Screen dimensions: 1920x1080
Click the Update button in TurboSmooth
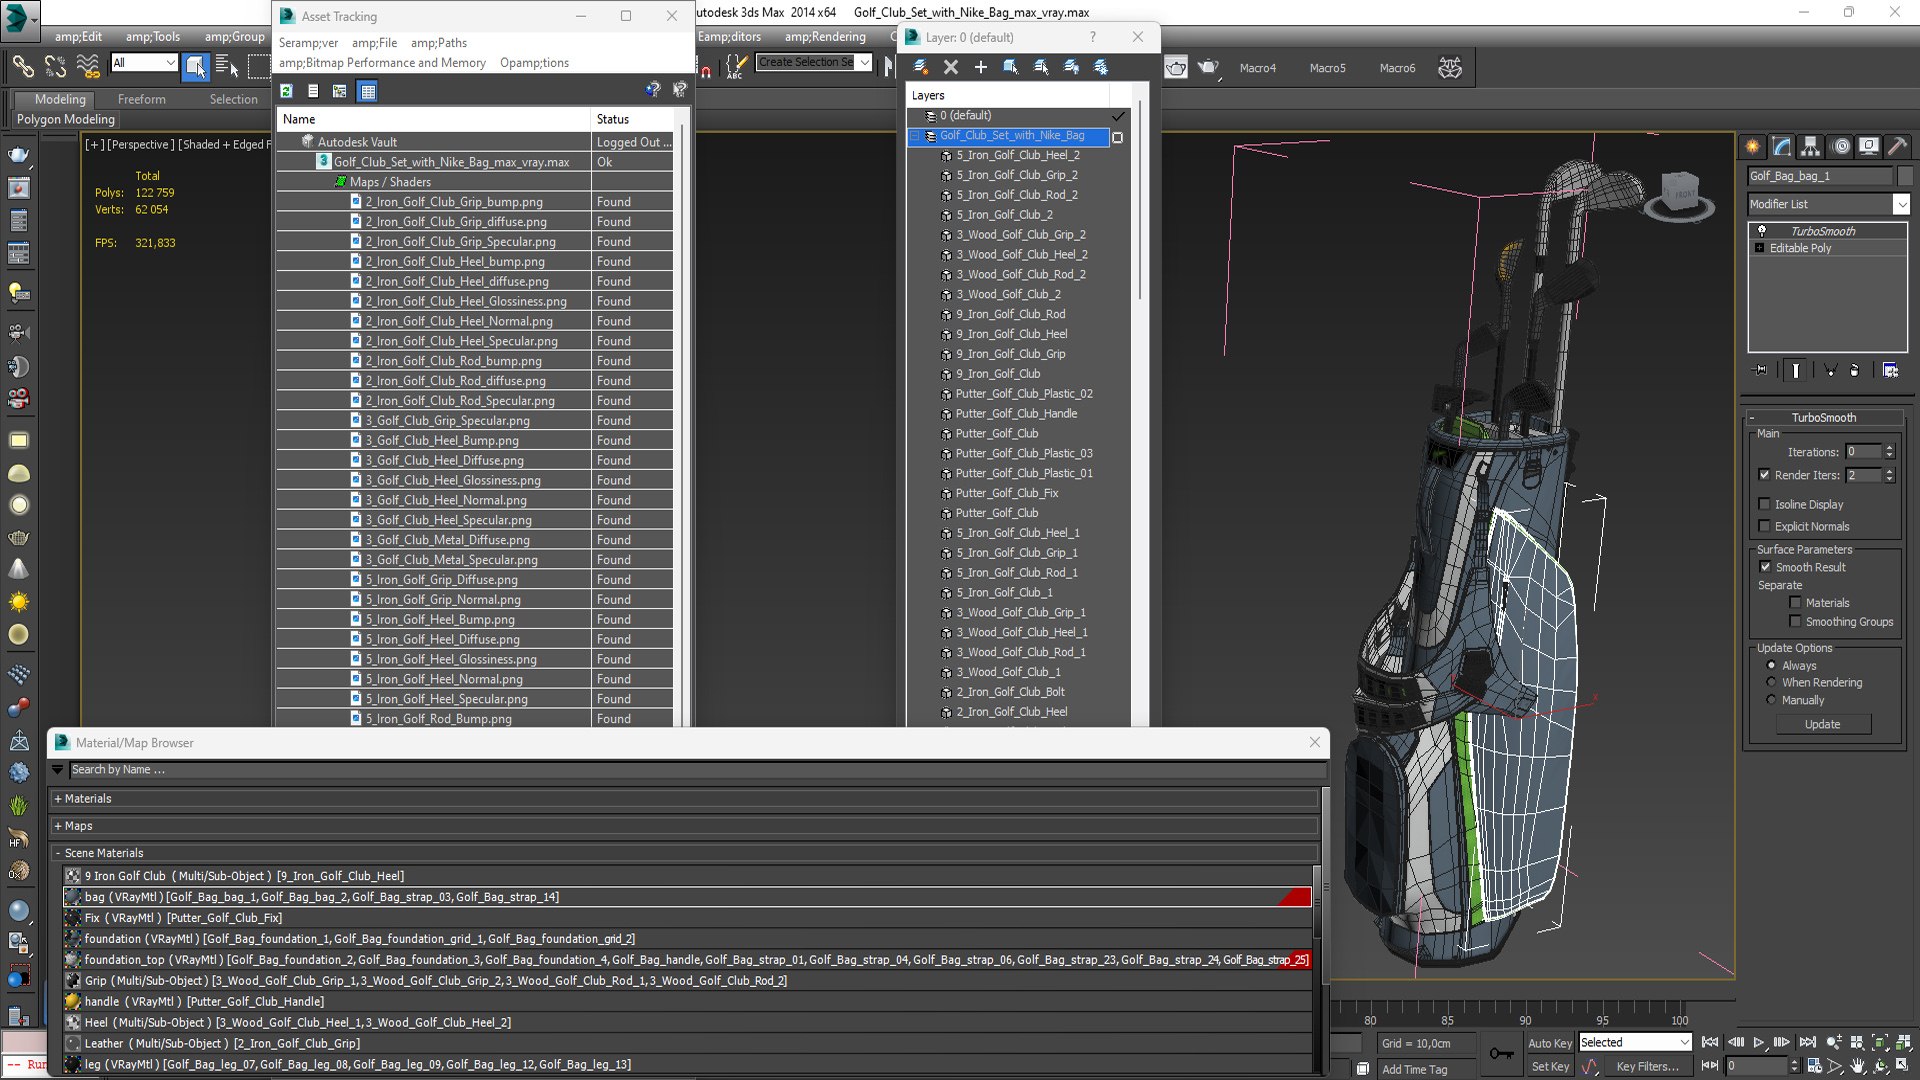click(1822, 724)
